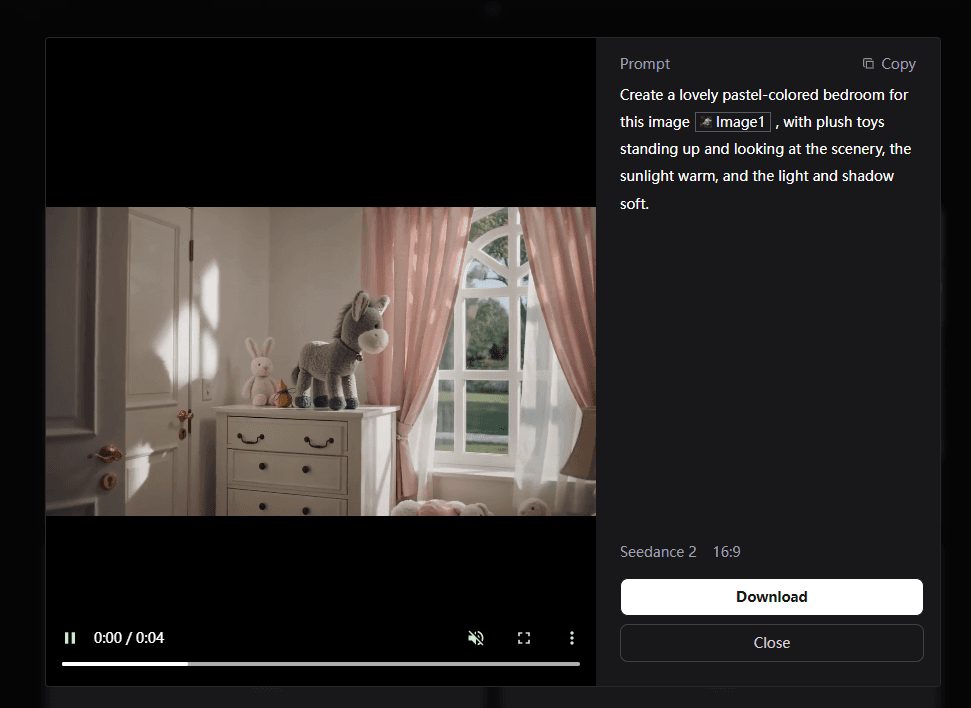Download the generated video

[x=771, y=597]
